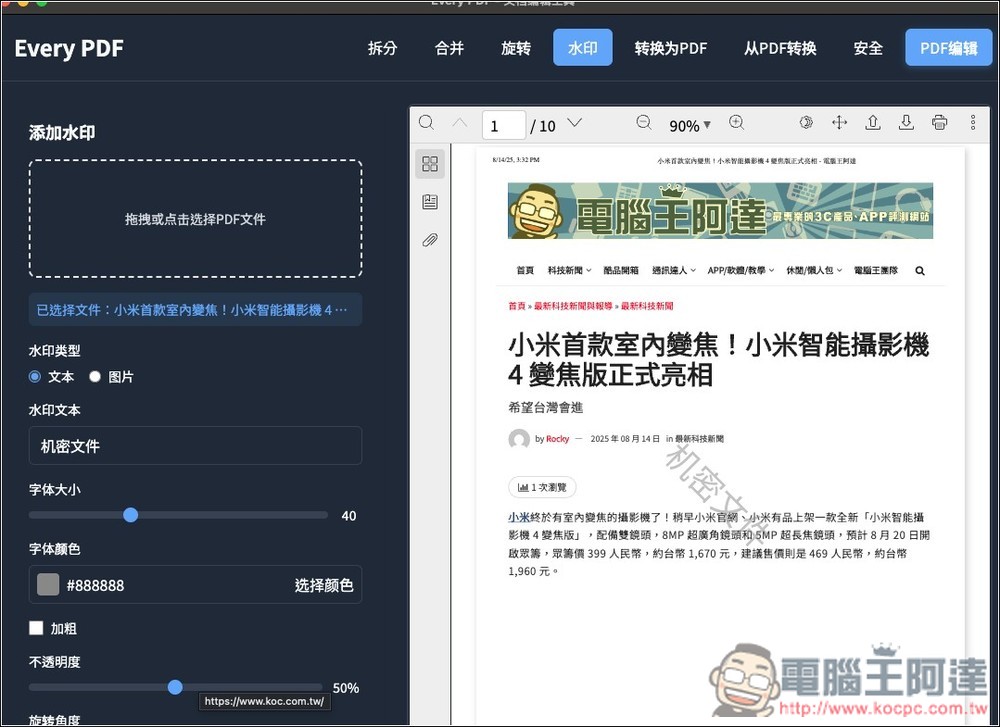Expand 休閒/懶人包 menu in the PDF page
Viewport: 1000px width, 727px height.
(814, 270)
